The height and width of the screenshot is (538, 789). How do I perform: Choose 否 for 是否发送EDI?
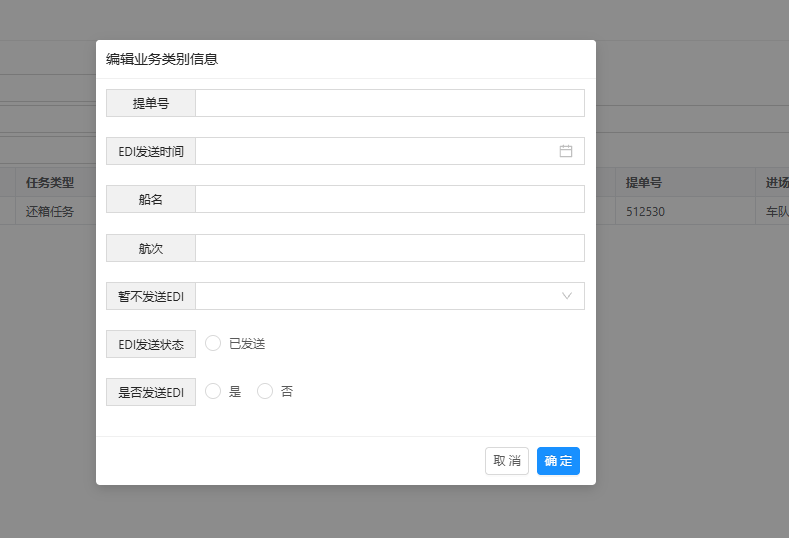point(265,392)
